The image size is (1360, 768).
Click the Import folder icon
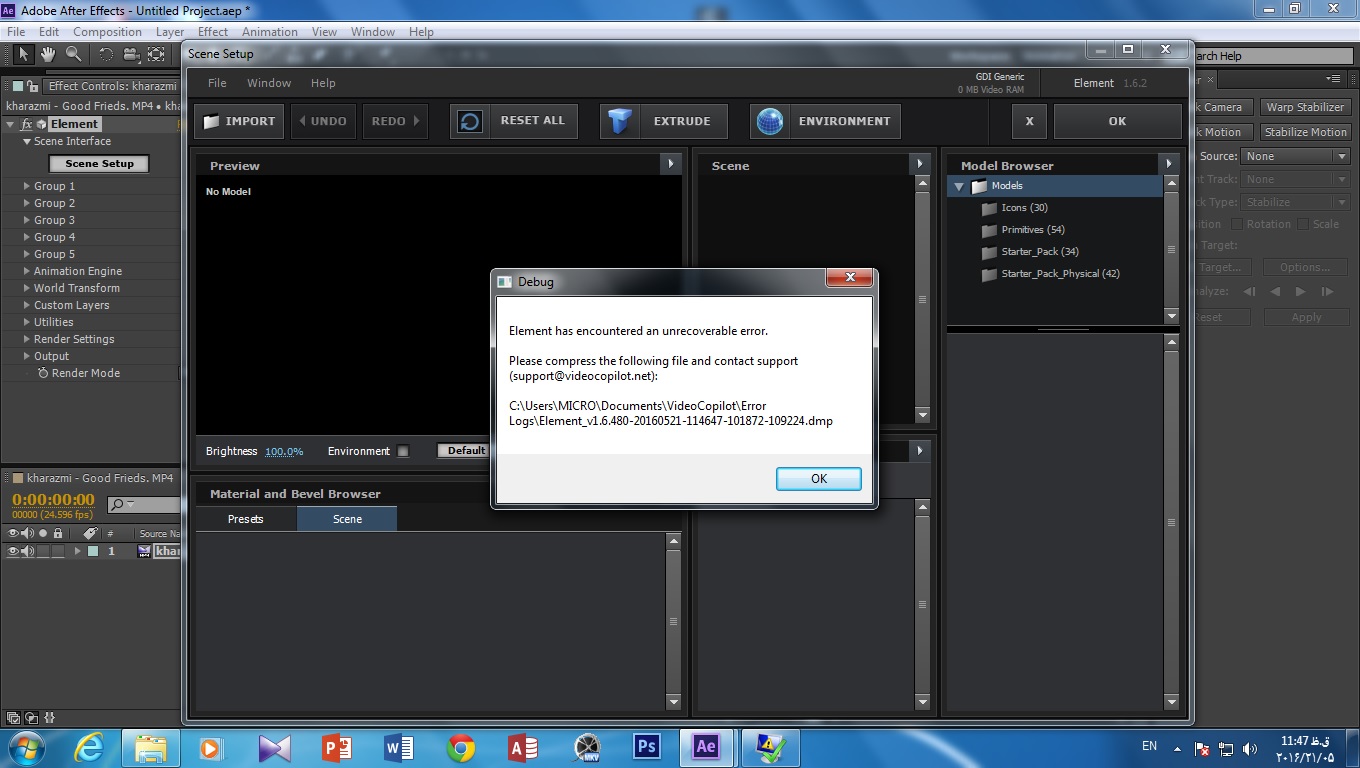tap(211, 121)
